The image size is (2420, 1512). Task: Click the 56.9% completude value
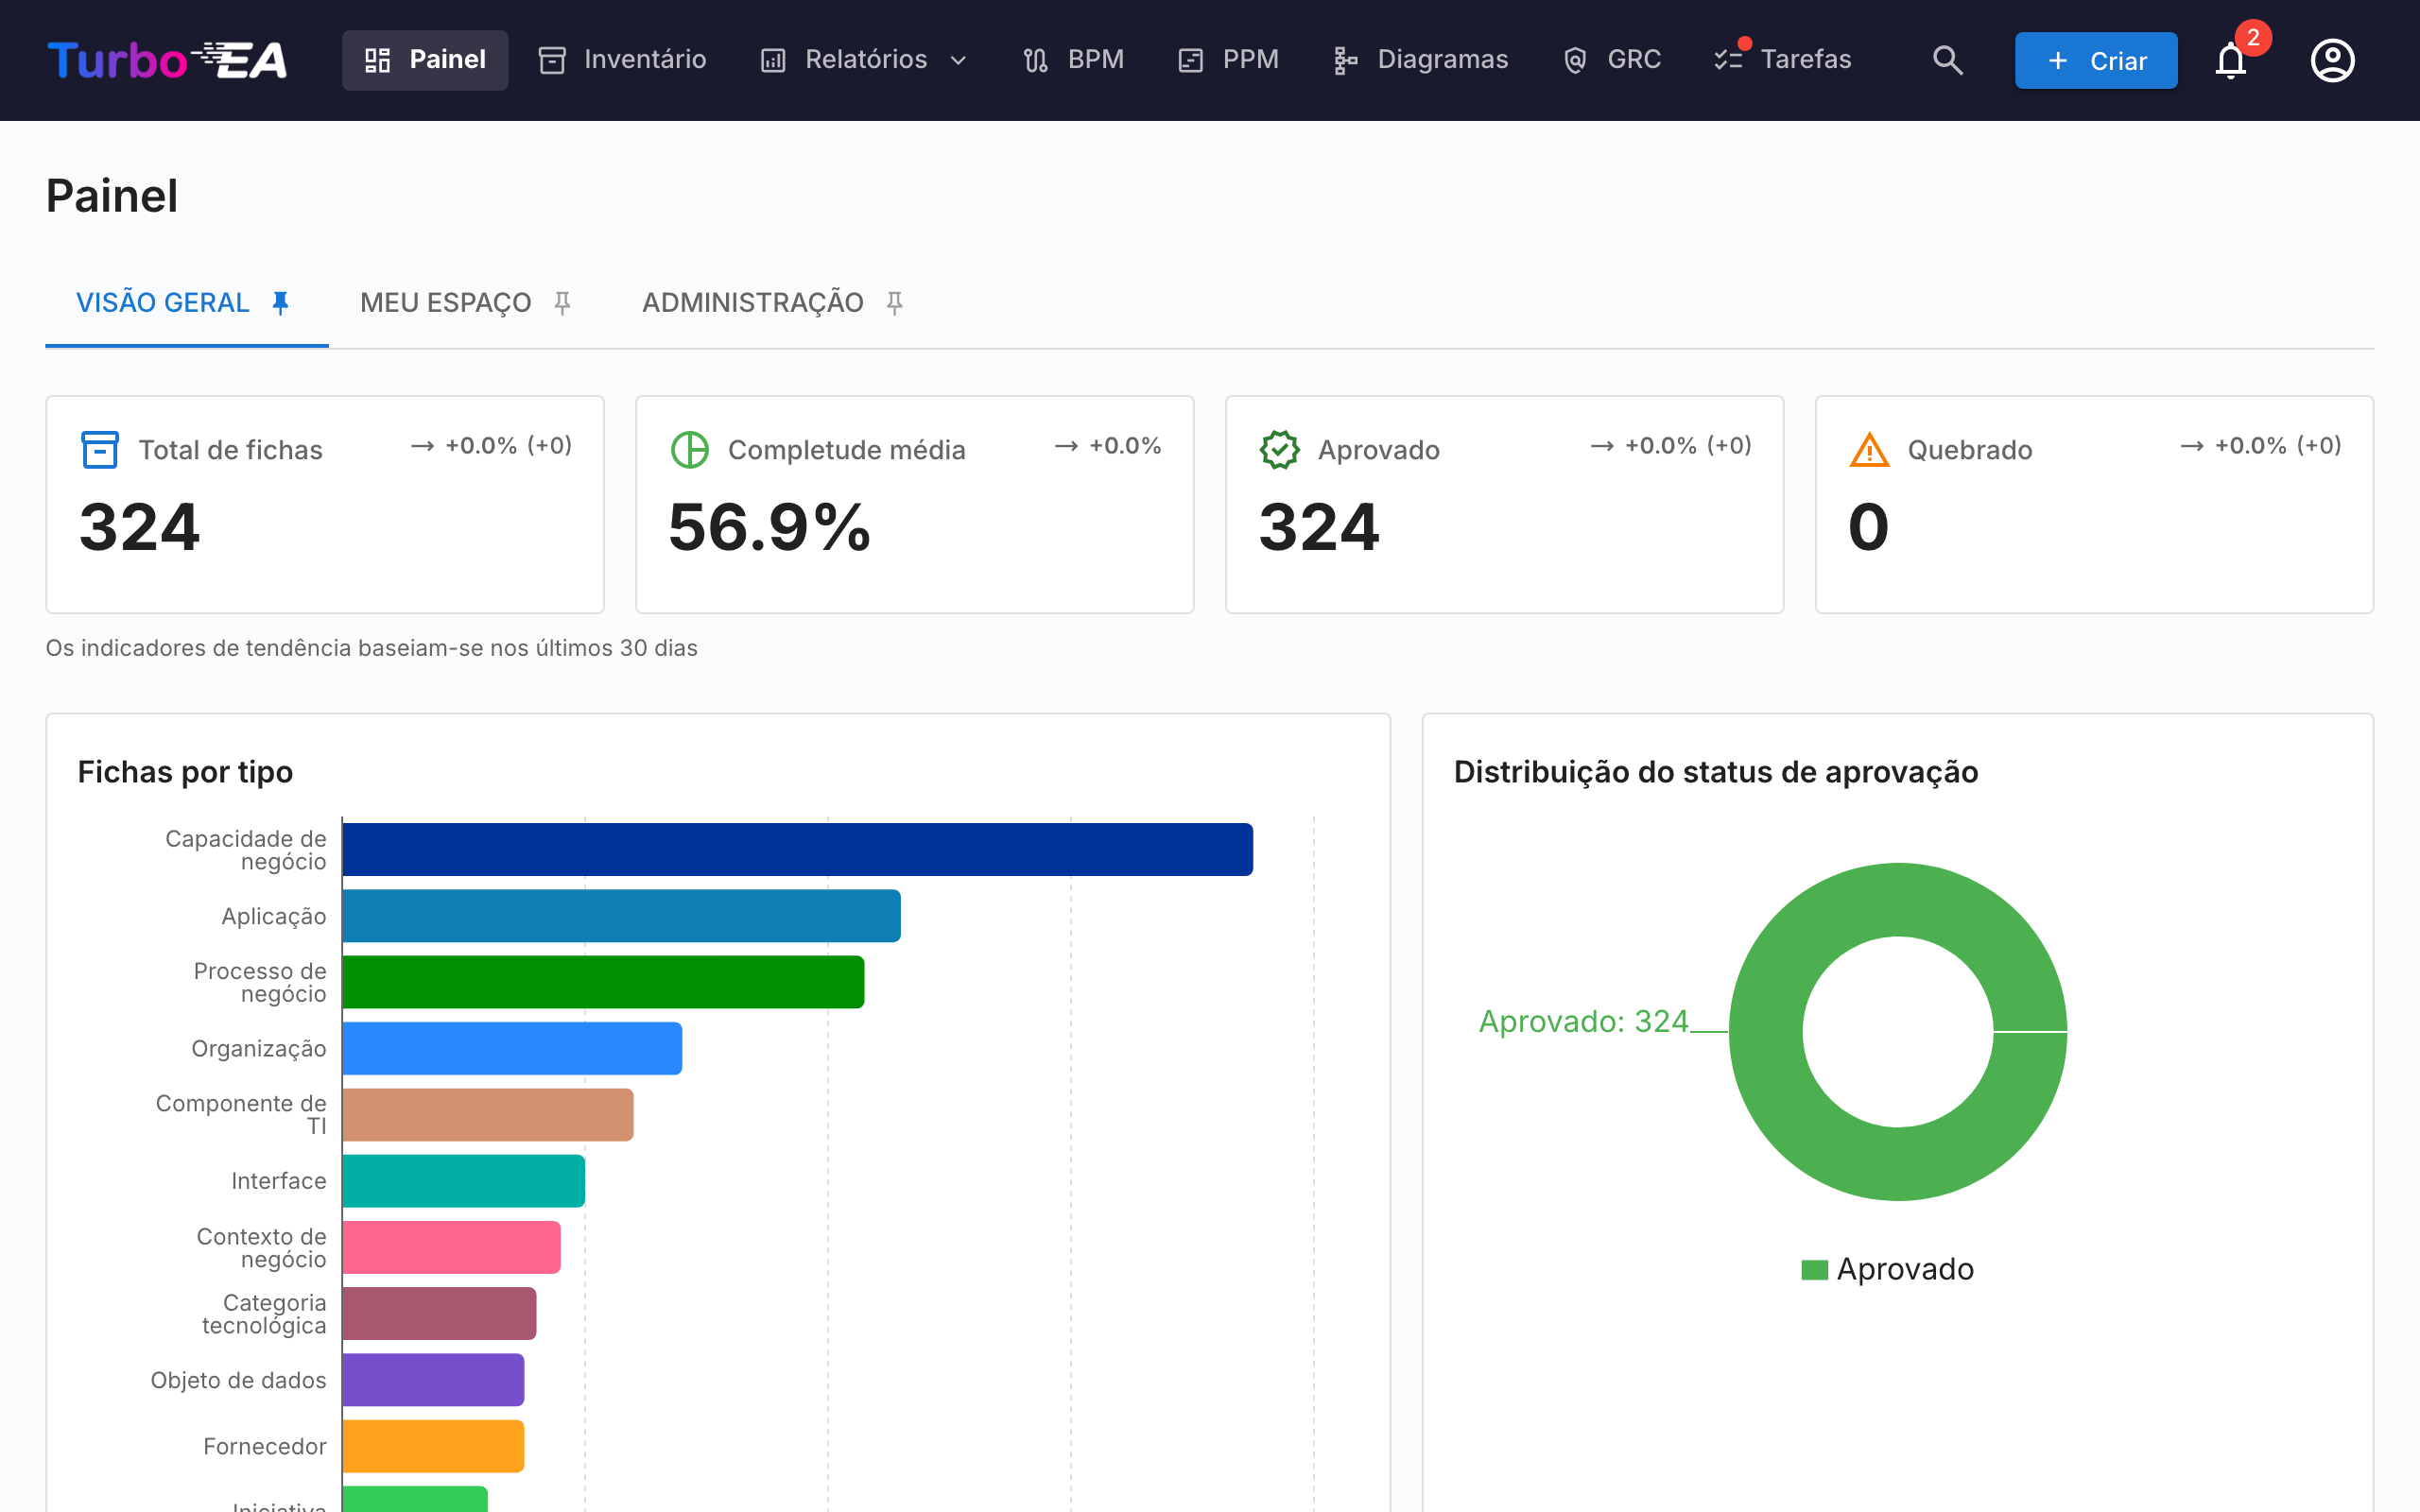click(x=769, y=527)
